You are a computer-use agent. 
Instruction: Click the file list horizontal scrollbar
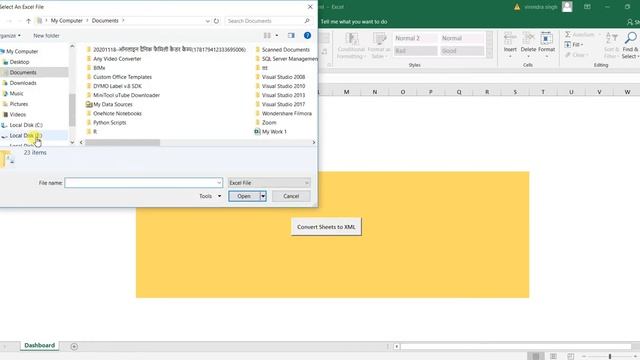(x=122, y=142)
